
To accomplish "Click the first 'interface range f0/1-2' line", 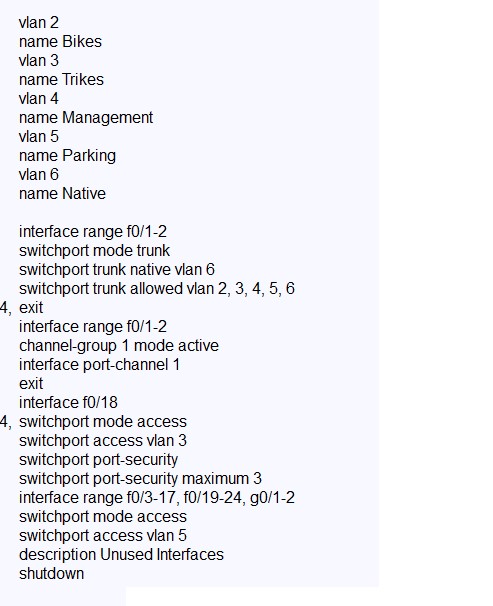I will tap(93, 232).
